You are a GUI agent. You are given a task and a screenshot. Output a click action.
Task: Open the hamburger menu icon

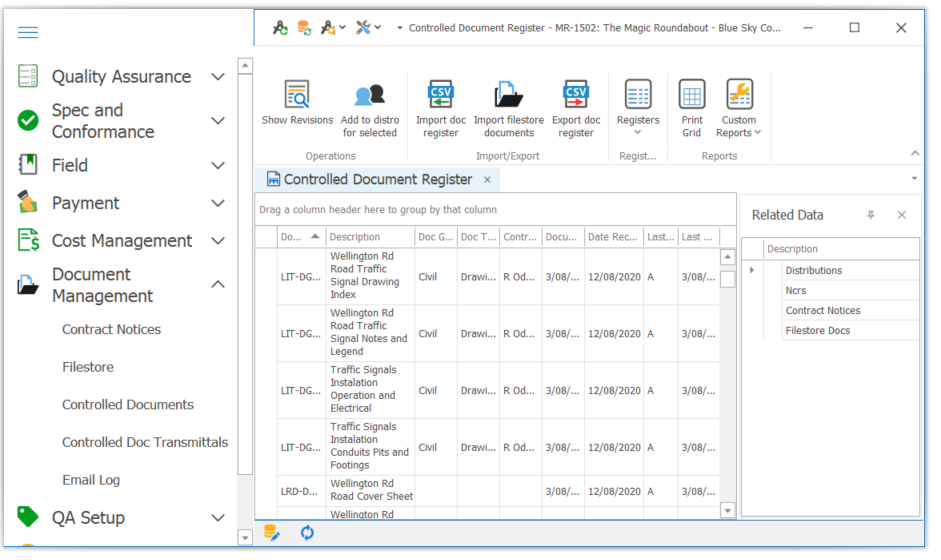click(x=28, y=32)
